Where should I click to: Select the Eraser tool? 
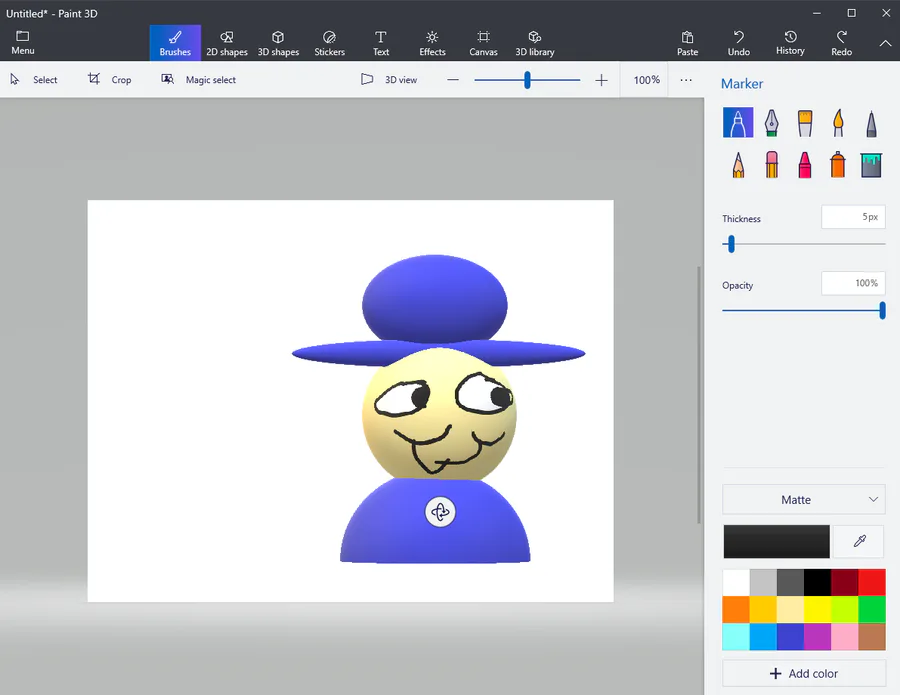771,165
